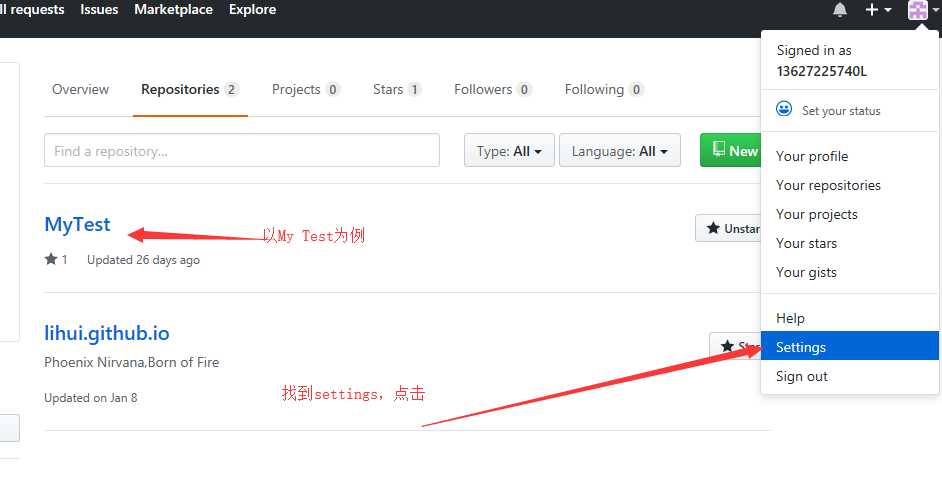This screenshot has height=485, width=942.
Task: Click the username 13627225740L
Action: coord(821,71)
